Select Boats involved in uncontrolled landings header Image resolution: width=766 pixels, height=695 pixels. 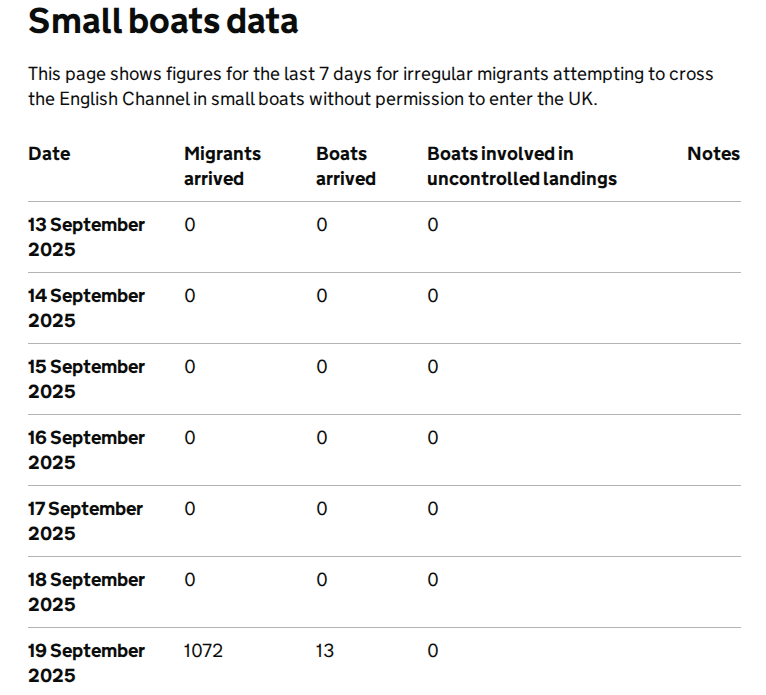point(522,166)
